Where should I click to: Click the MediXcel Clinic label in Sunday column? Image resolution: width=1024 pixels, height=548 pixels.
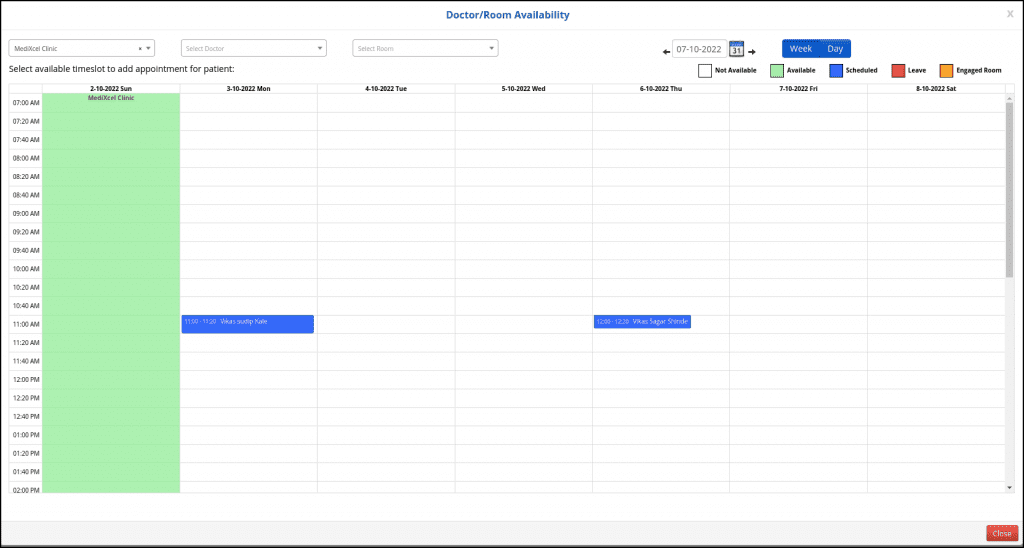111,97
